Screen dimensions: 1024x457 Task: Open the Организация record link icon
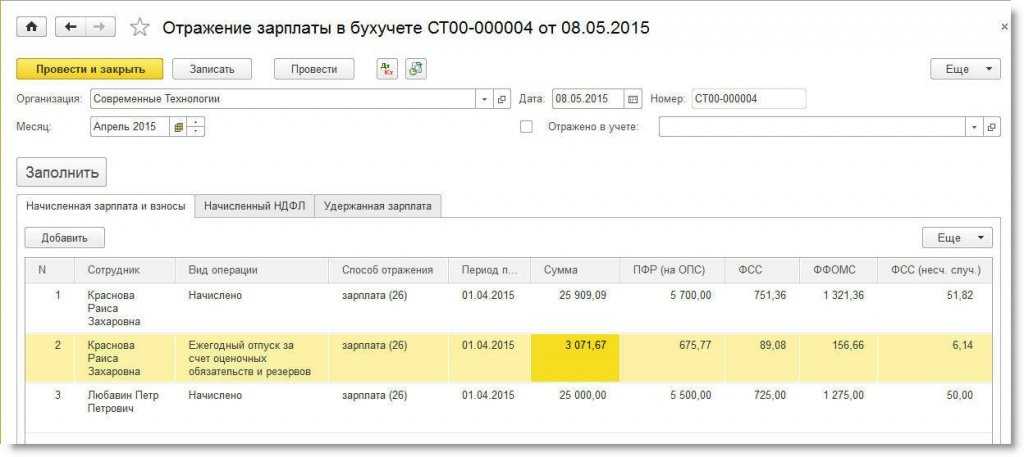(x=502, y=99)
